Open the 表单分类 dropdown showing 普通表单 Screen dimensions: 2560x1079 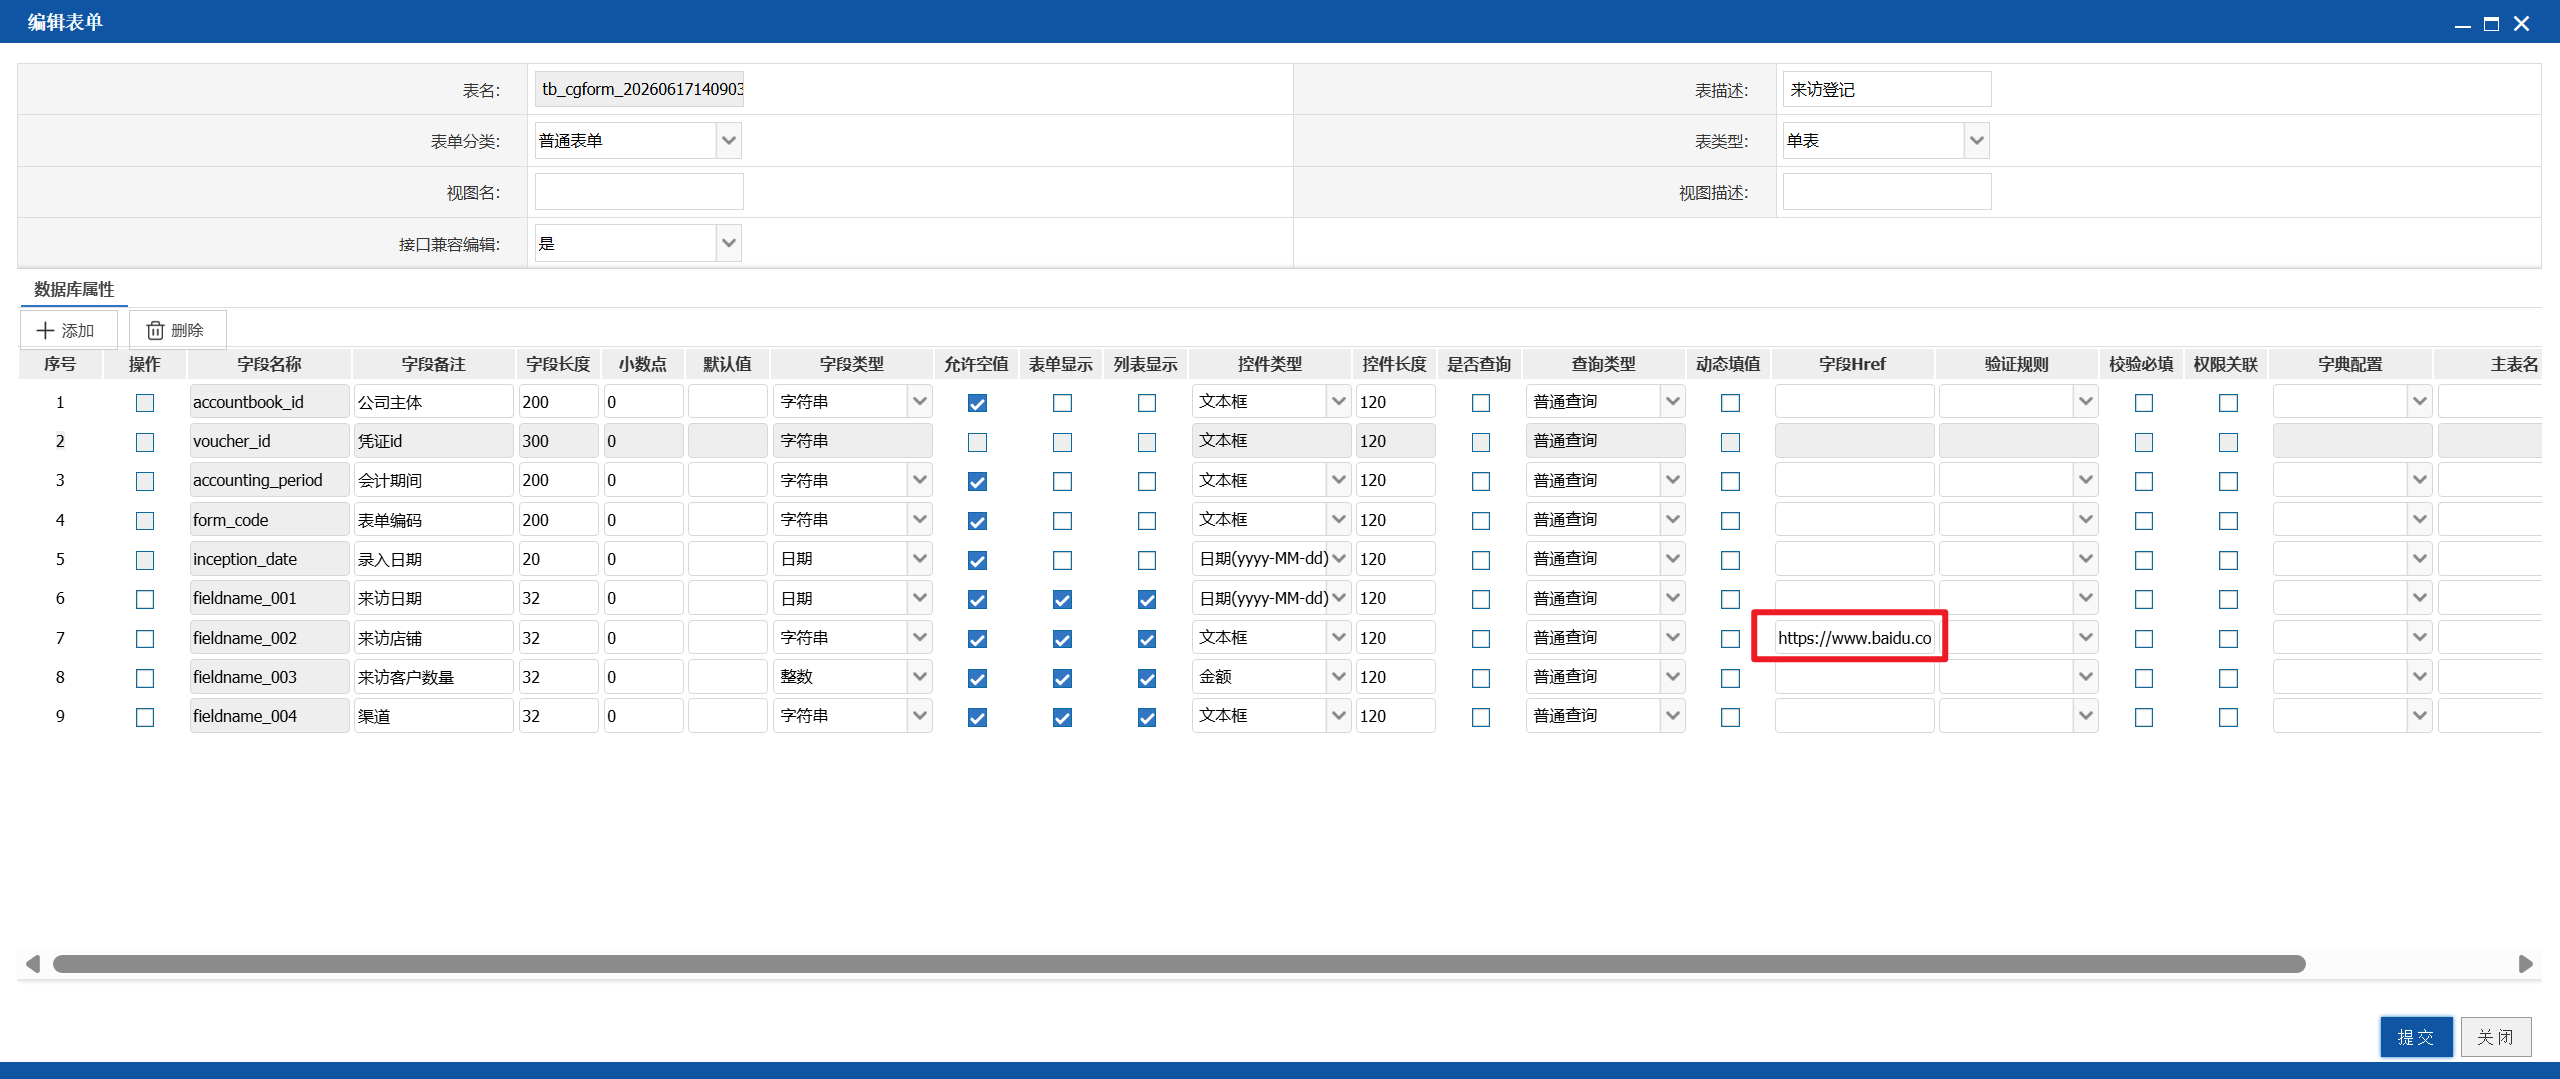tap(637, 141)
